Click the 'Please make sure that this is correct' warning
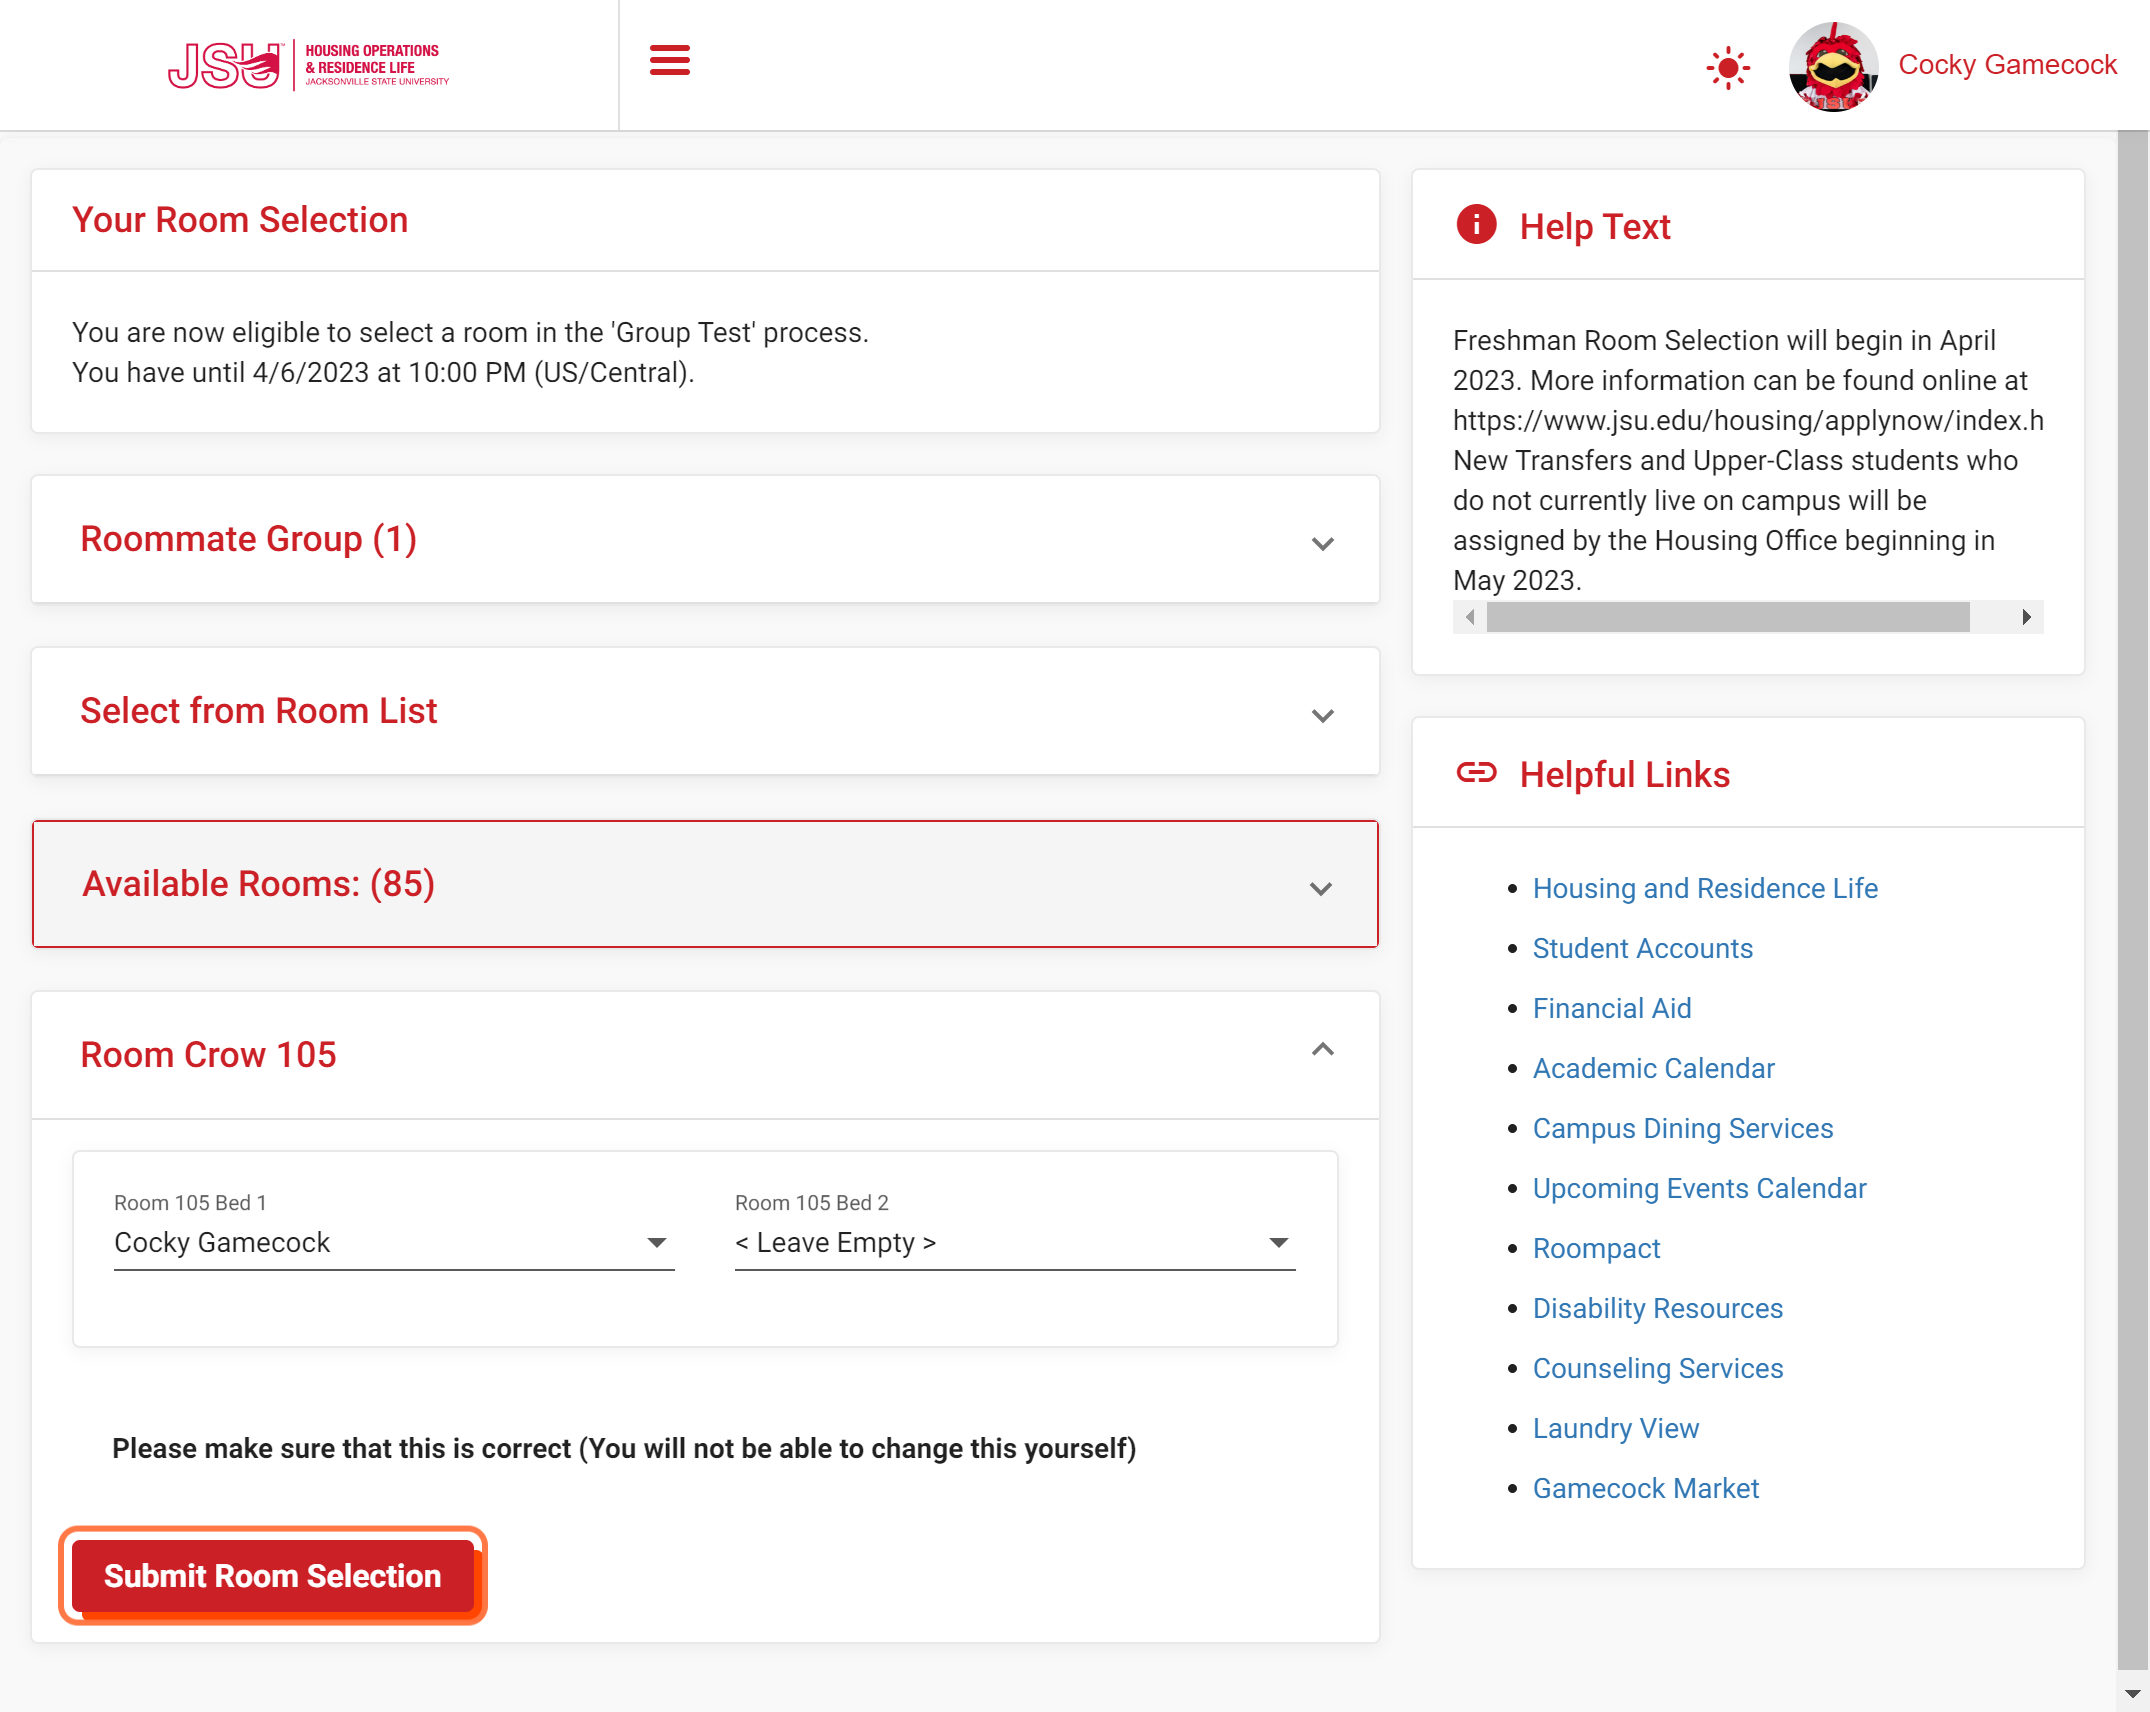 624,1448
